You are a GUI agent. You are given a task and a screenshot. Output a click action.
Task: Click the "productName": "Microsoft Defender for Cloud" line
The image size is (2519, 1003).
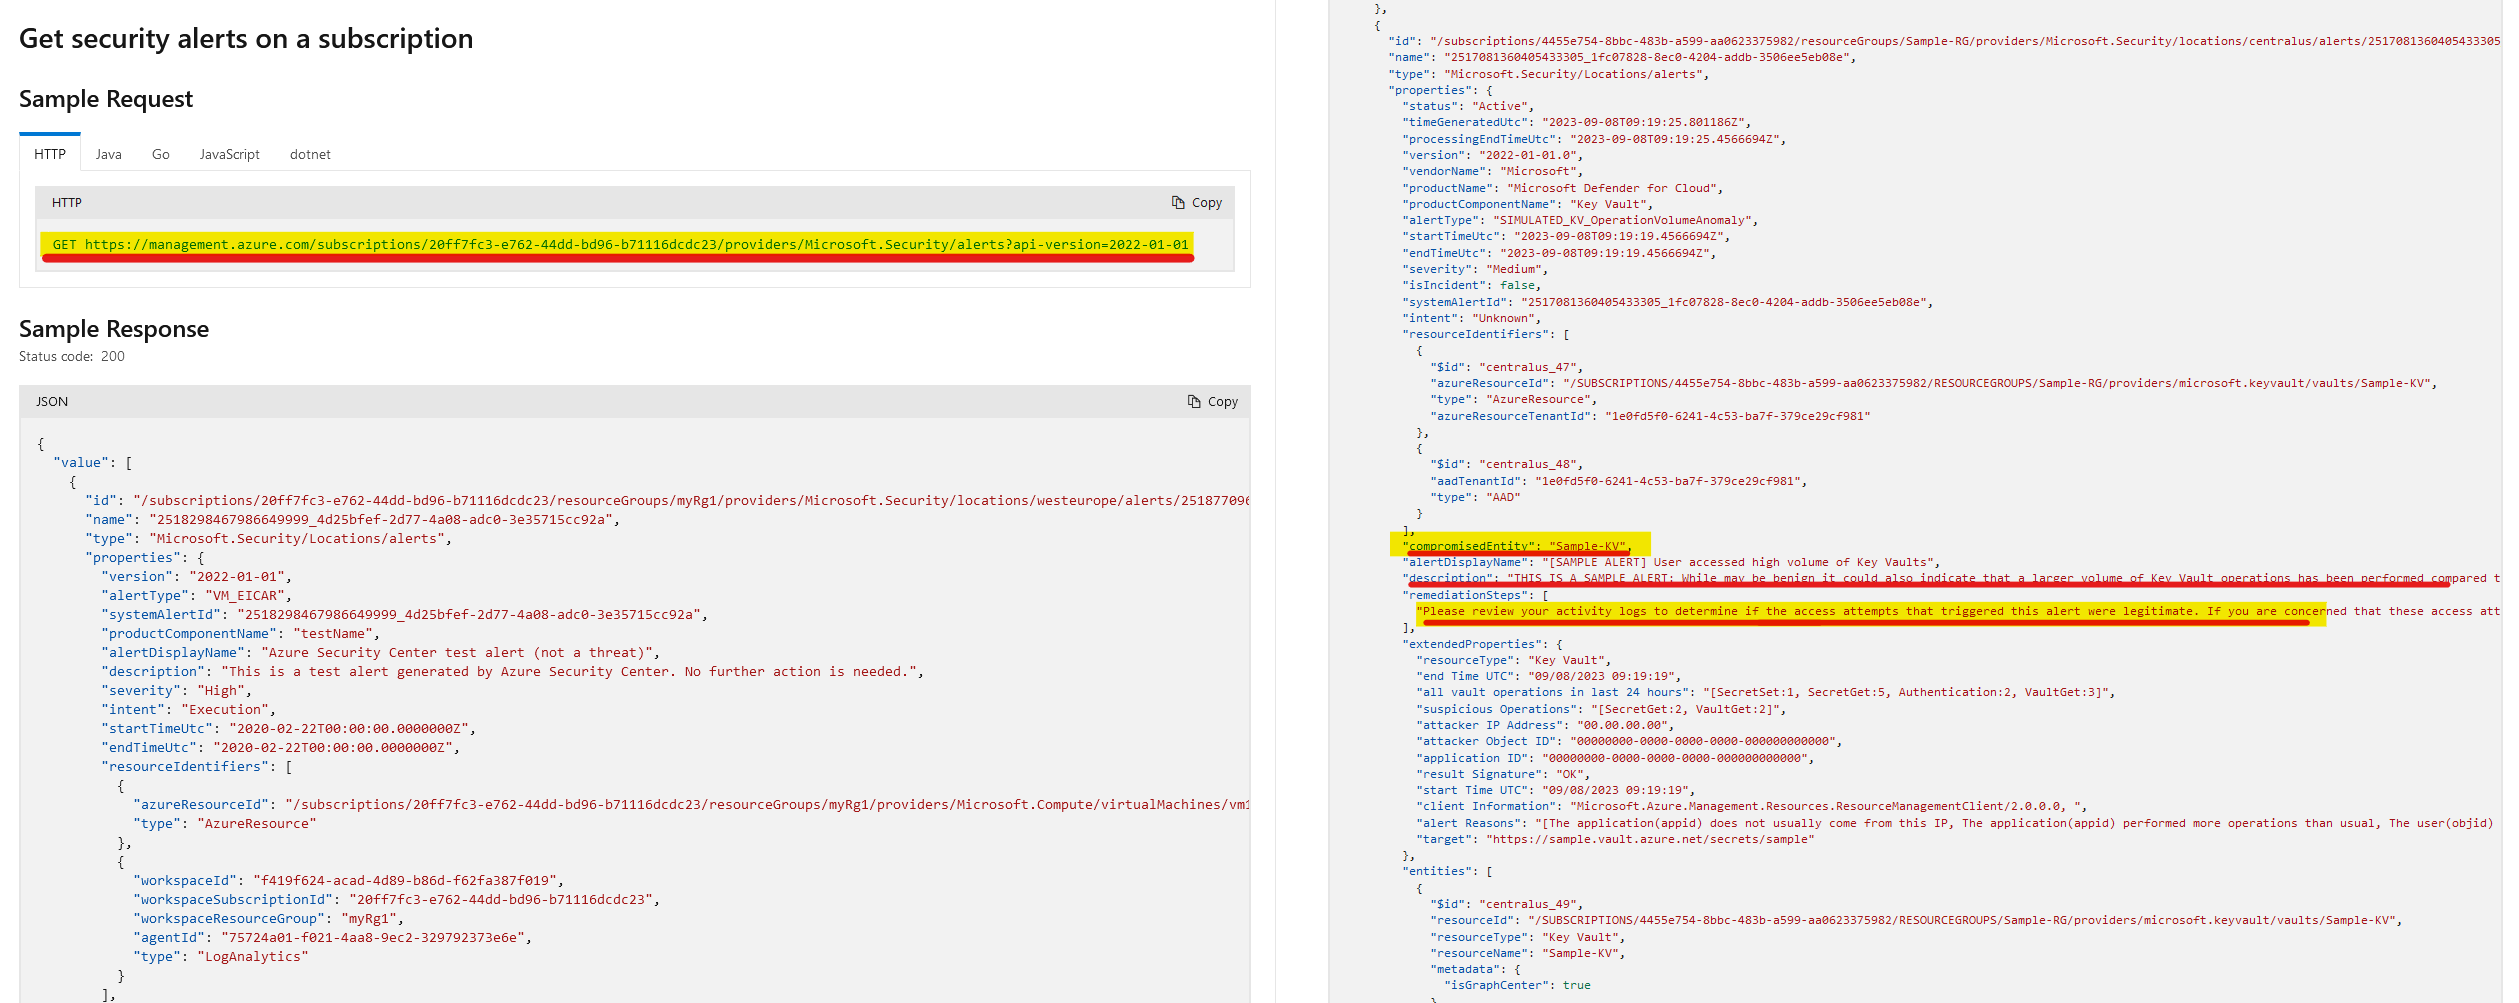click(x=1563, y=188)
